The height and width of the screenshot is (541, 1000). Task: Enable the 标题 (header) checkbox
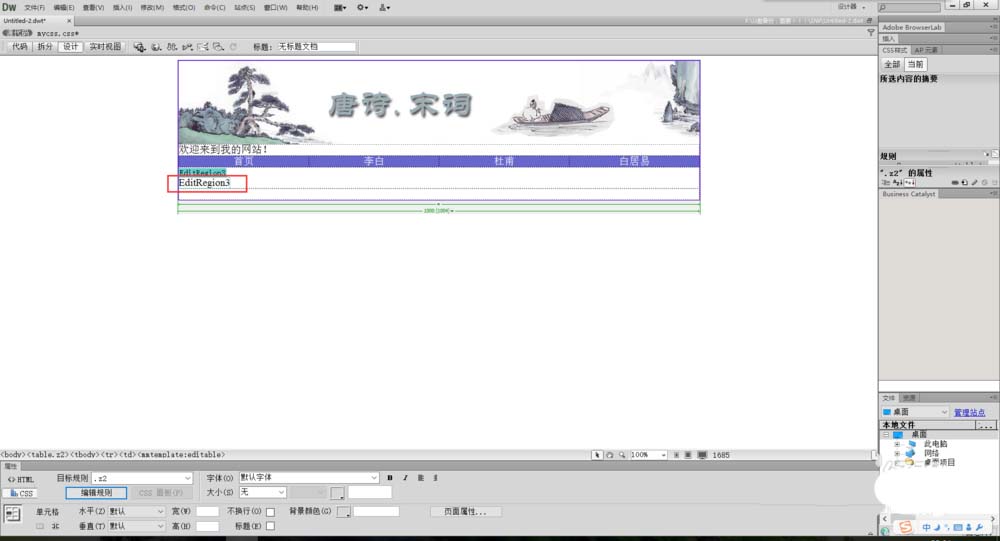pos(270,526)
